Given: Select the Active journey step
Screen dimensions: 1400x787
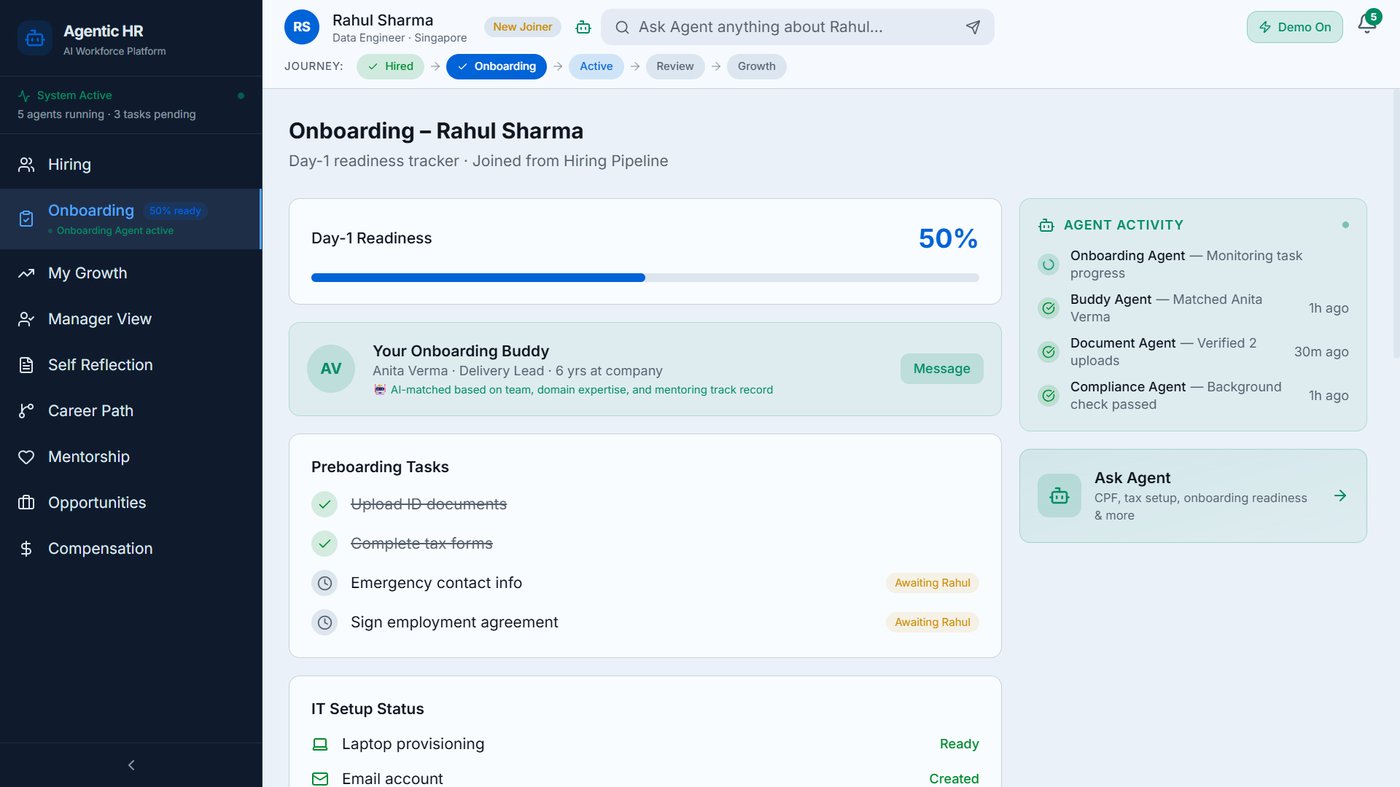Looking at the screenshot, I should [x=596, y=67].
